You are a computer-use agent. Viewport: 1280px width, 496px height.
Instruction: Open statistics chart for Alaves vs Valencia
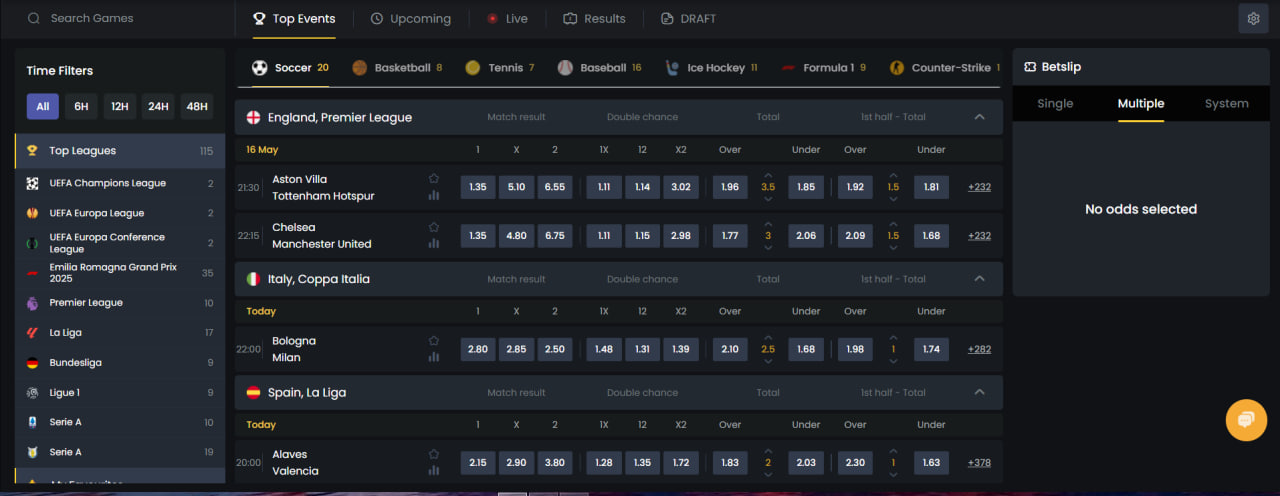tap(434, 470)
